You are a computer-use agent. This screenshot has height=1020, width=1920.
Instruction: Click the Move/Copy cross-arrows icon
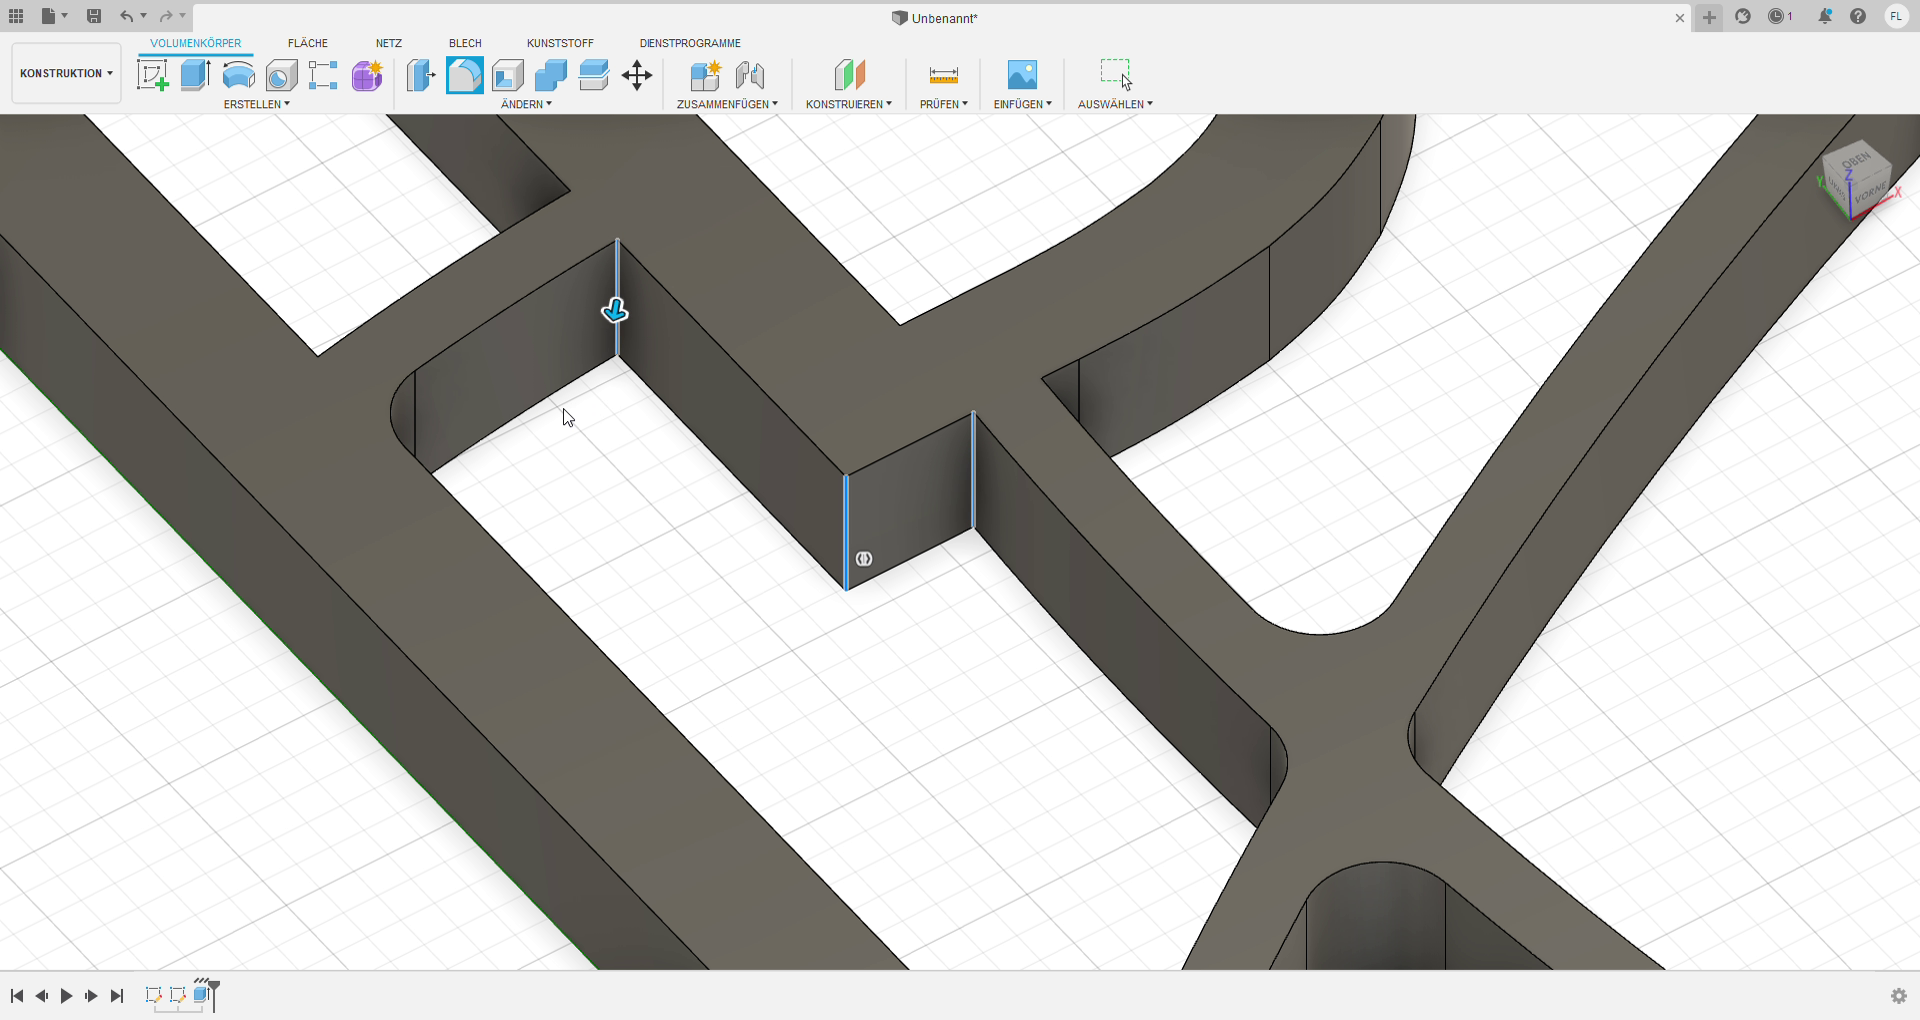click(x=637, y=75)
